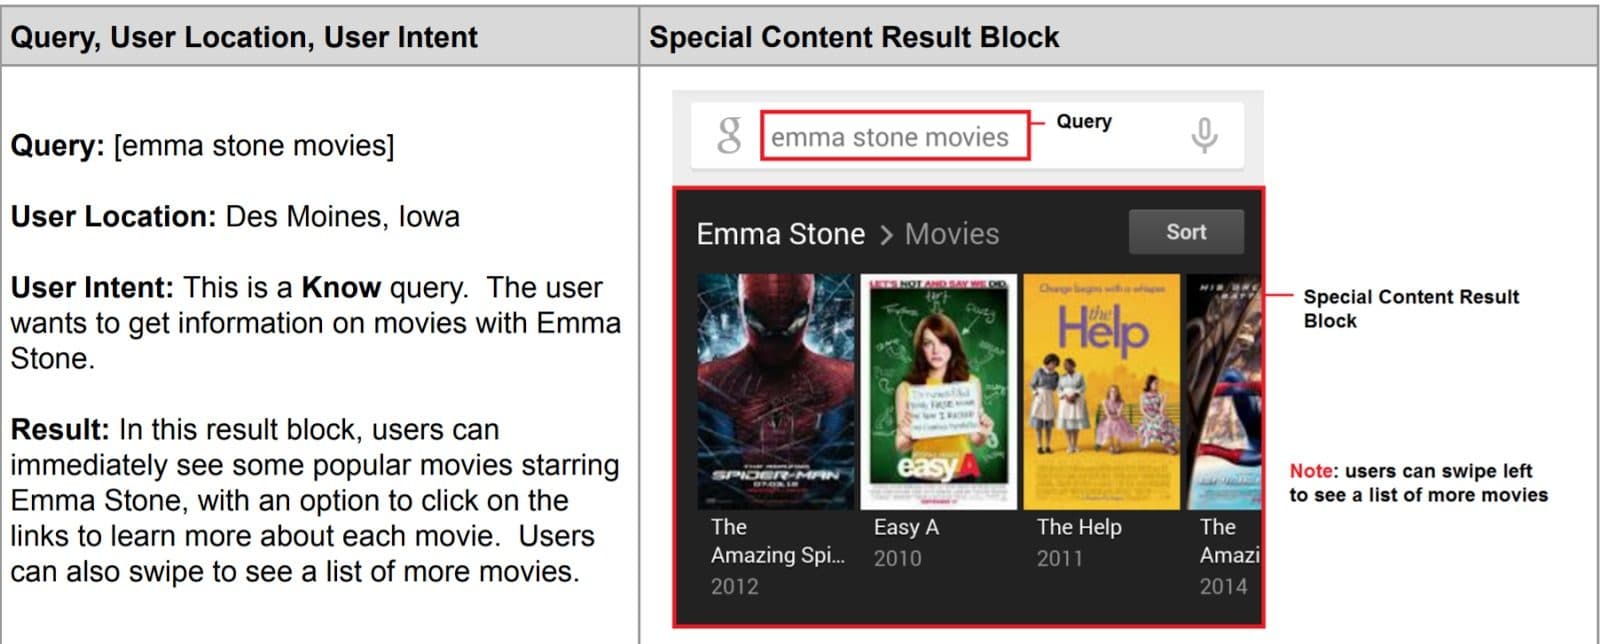1600x644 pixels.
Task: Open the Easy A movie poster
Action: [x=938, y=391]
